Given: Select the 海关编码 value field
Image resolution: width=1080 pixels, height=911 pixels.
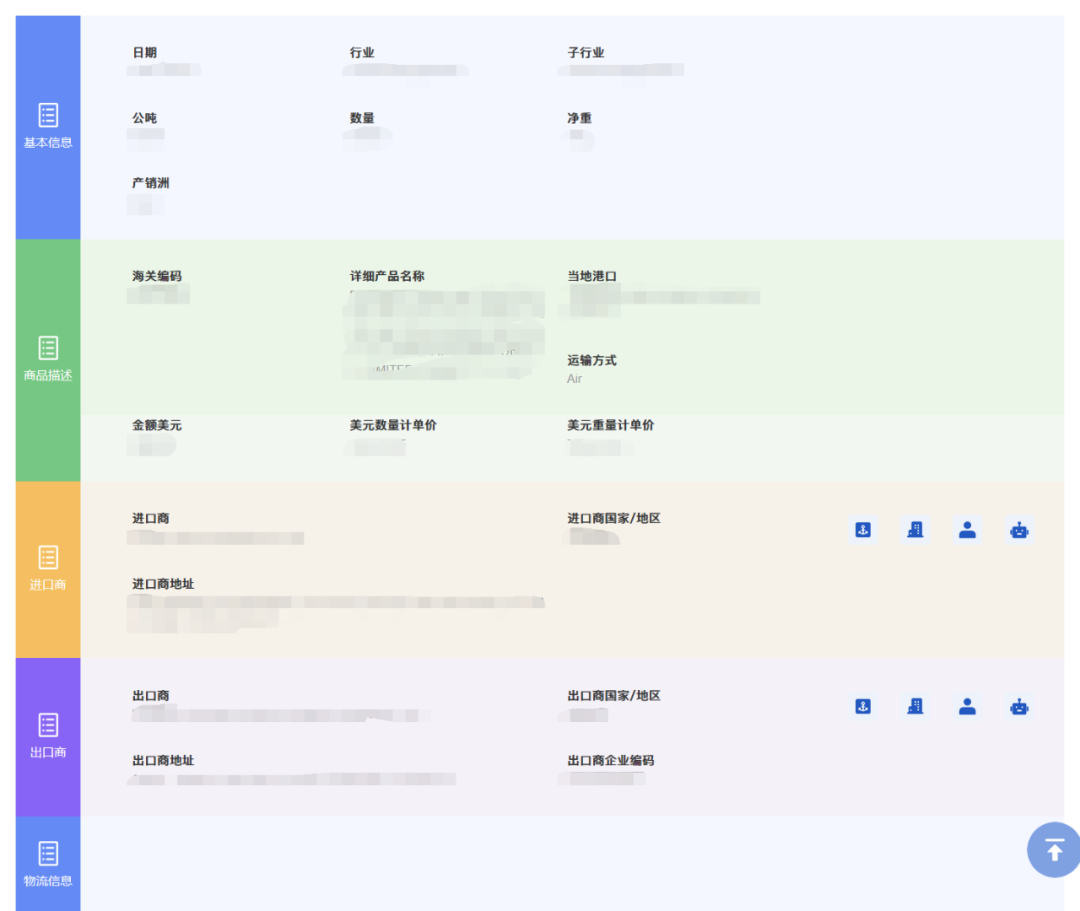Looking at the screenshot, I should coord(160,294).
